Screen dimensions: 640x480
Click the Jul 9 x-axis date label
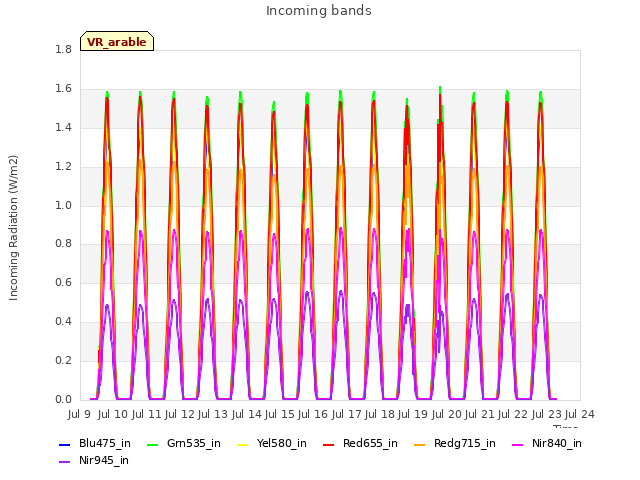coord(79,414)
